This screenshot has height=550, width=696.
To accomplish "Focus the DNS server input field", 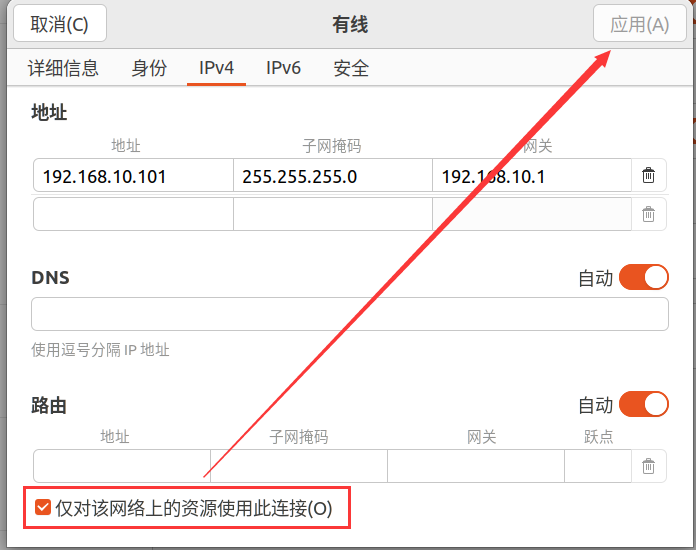I will point(349,314).
